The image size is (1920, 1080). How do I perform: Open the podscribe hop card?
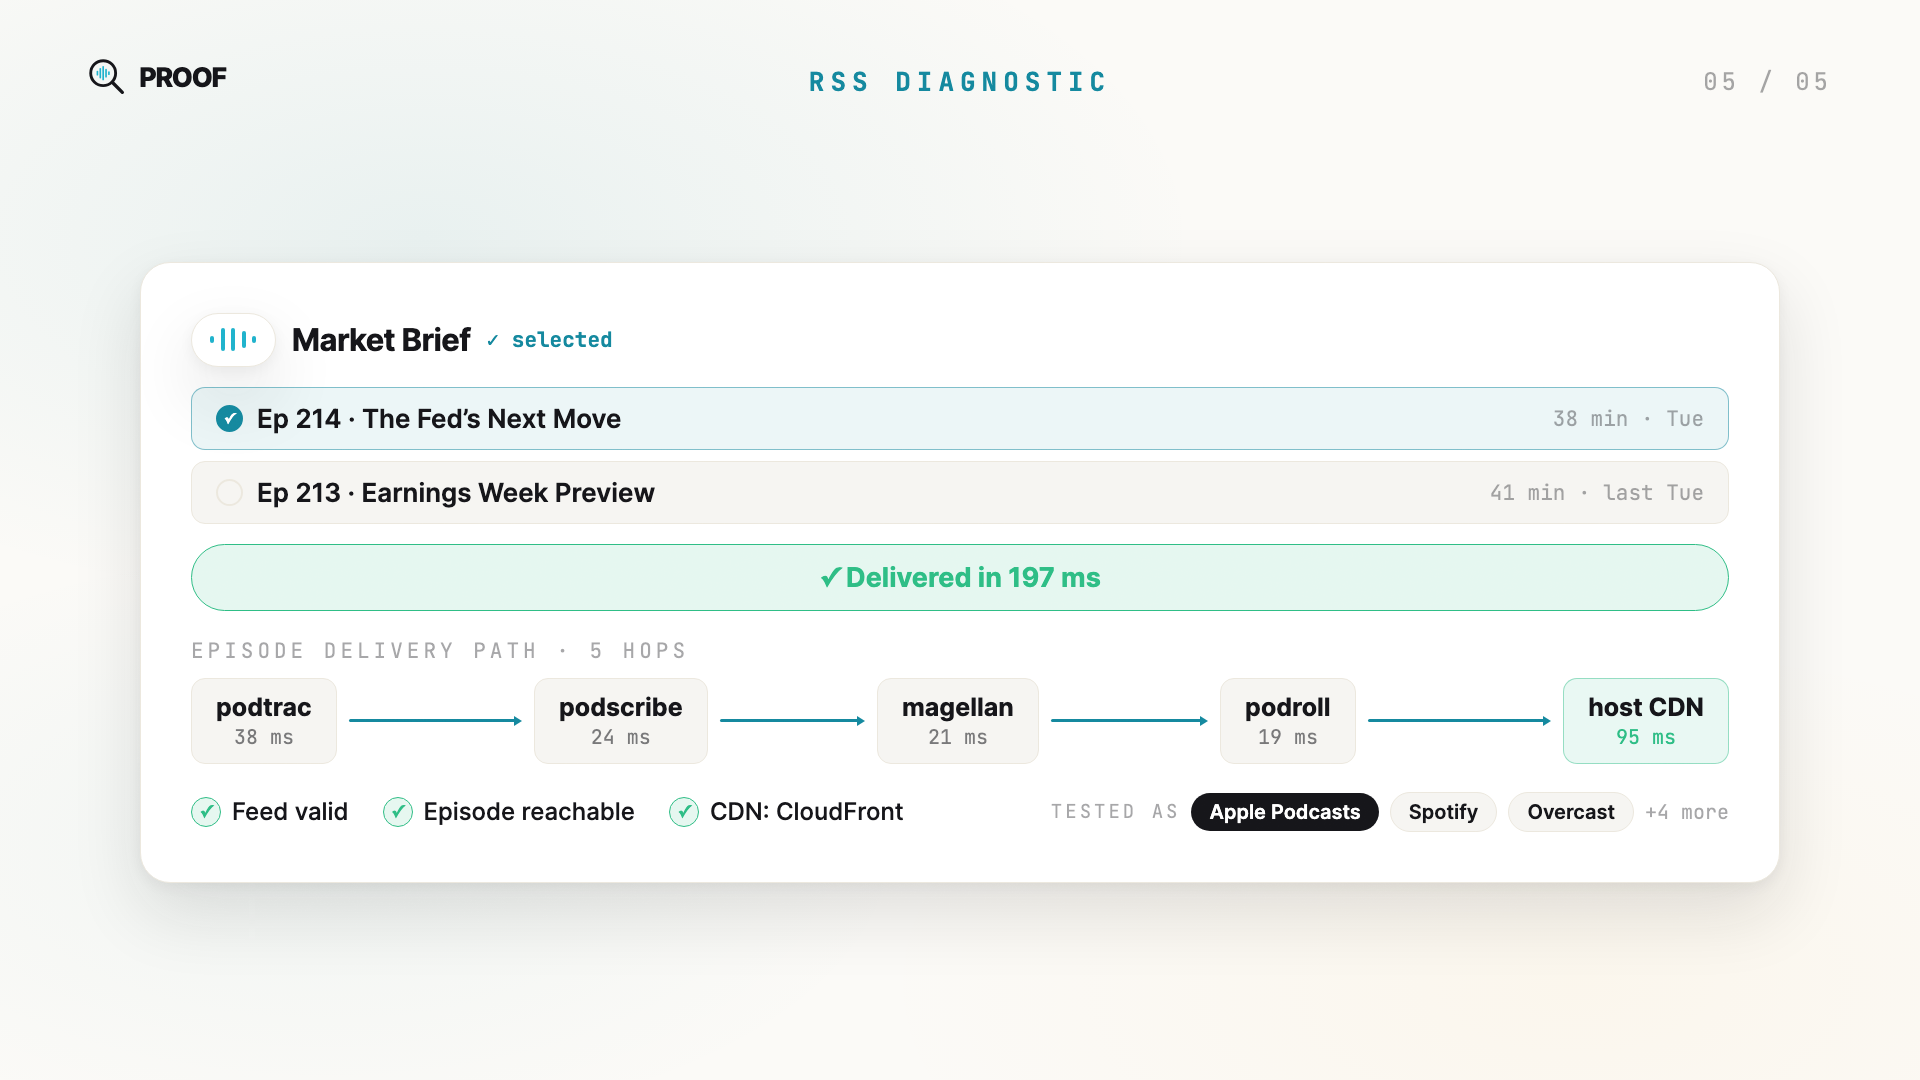pos(621,721)
